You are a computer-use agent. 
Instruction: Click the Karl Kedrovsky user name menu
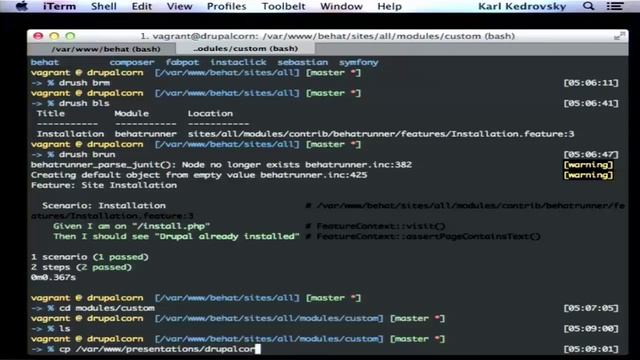pyautogui.click(x=522, y=7)
